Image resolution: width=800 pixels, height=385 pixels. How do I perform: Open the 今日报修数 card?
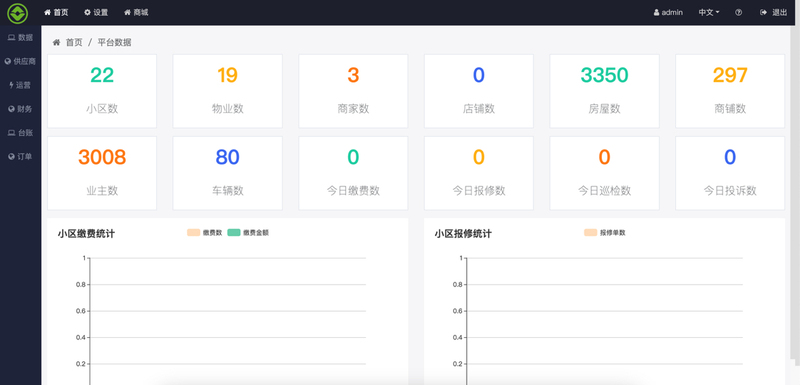(x=479, y=173)
